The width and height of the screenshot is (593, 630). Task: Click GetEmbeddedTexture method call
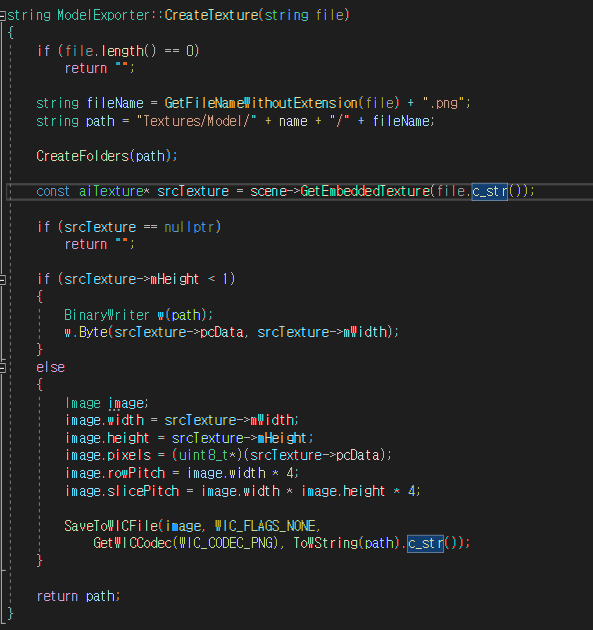point(365,191)
